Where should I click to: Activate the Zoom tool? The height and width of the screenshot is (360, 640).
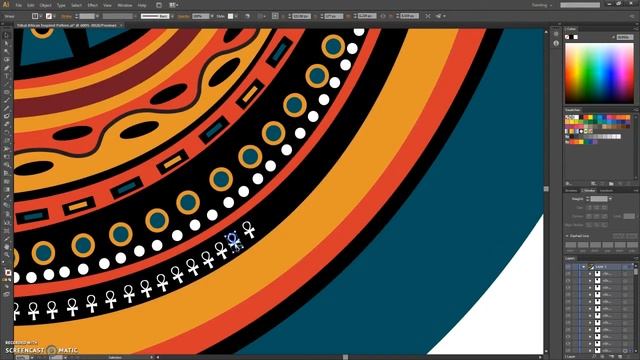pyautogui.click(x=6, y=255)
